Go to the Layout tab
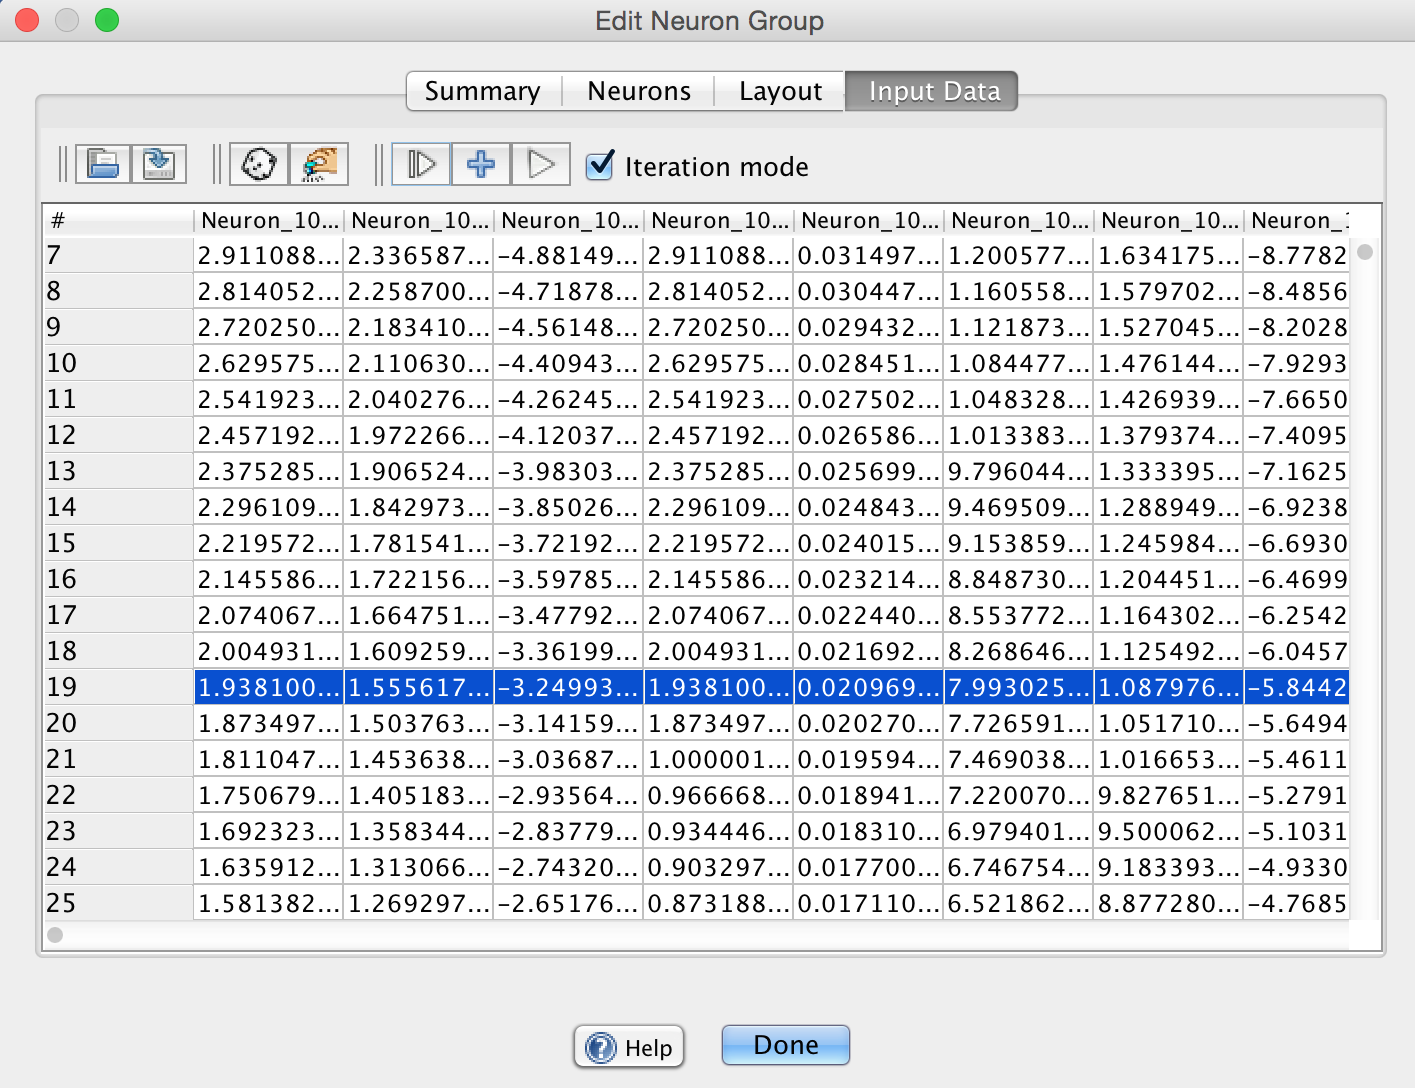 point(780,91)
